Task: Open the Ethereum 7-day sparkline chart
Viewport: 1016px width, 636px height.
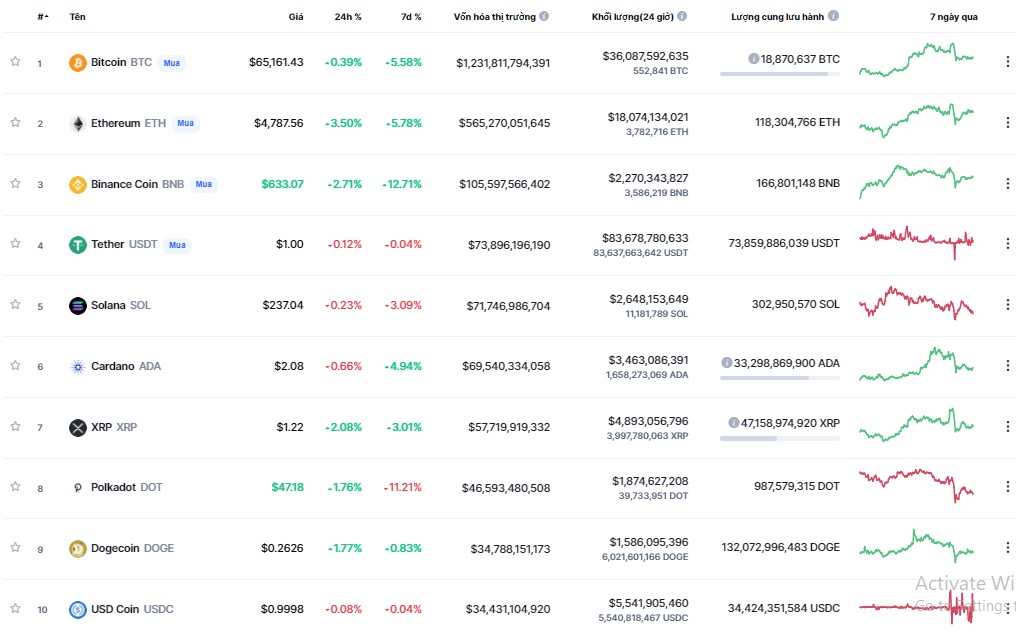Action: pyautogui.click(x=916, y=120)
